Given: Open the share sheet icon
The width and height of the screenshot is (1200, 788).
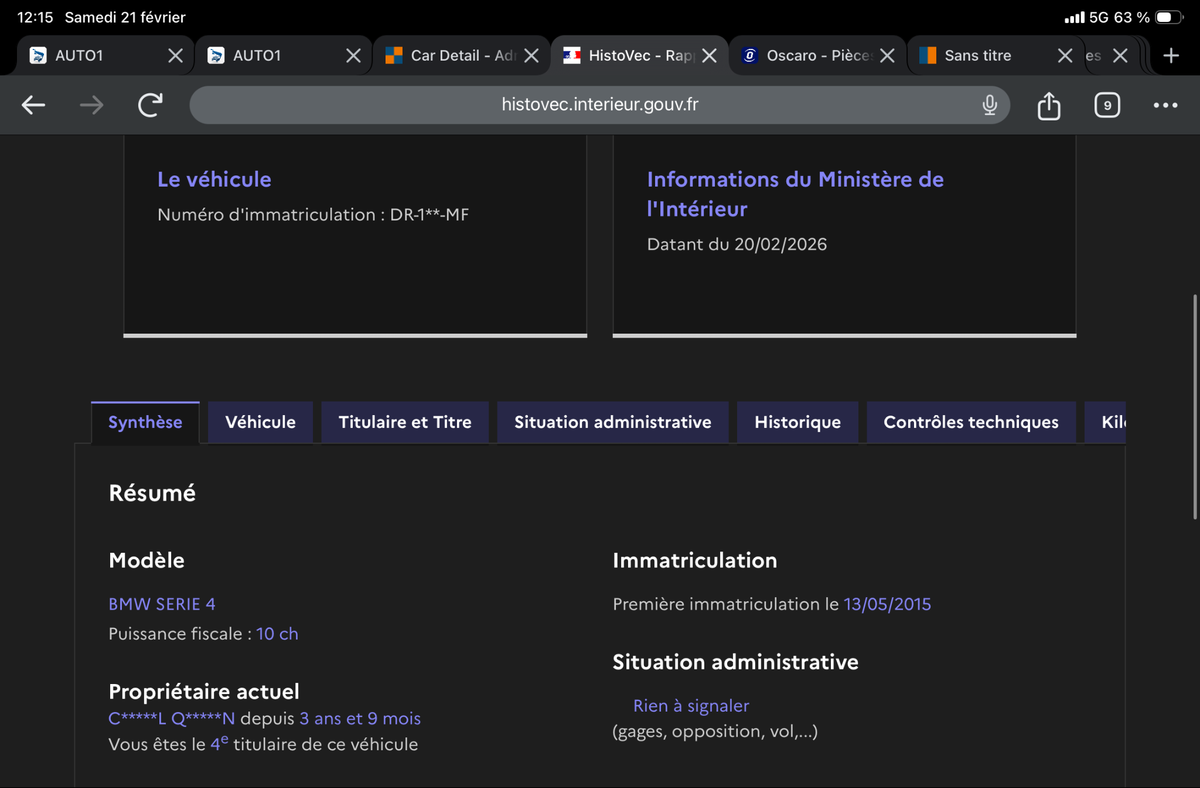Looking at the screenshot, I should (x=1048, y=105).
